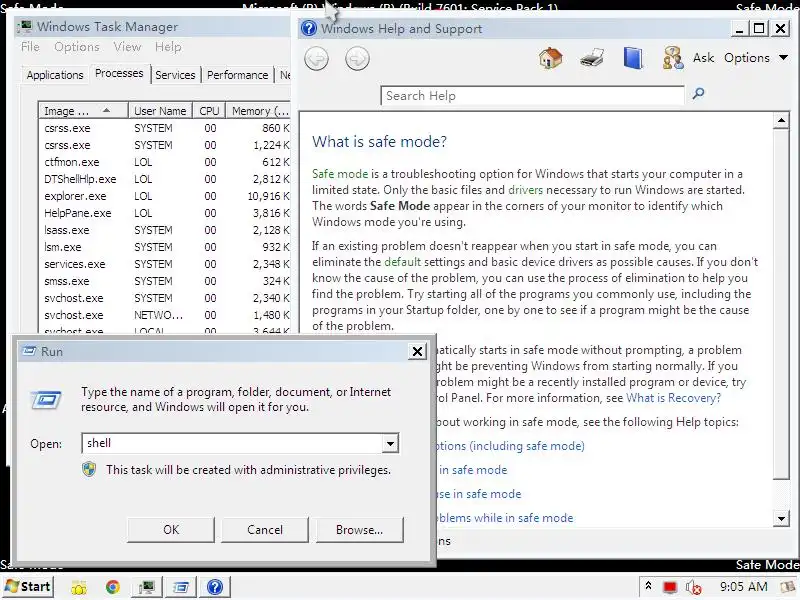This screenshot has height=600, width=800.
Task: Click the UAC shield icon in Run dialog
Action: [89, 469]
